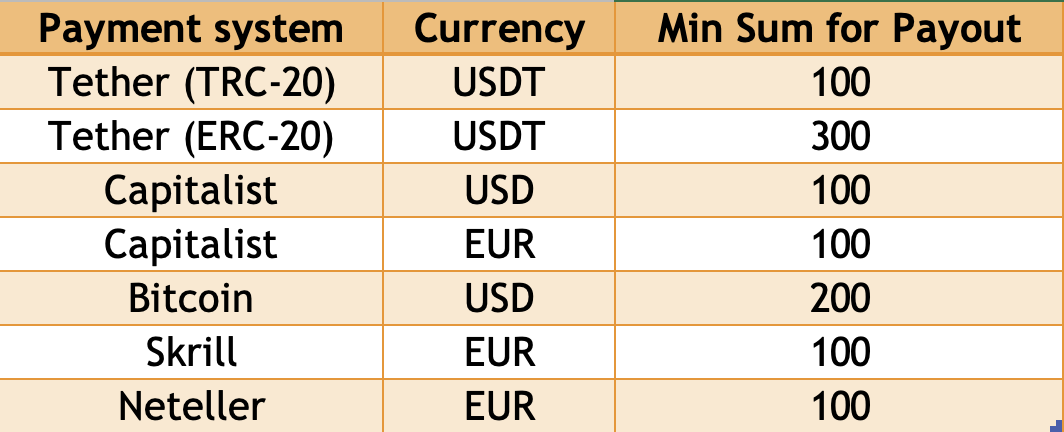Click the first Capitalist cell with USD
Image resolution: width=1064 pixels, height=432 pixels.
click(x=191, y=191)
